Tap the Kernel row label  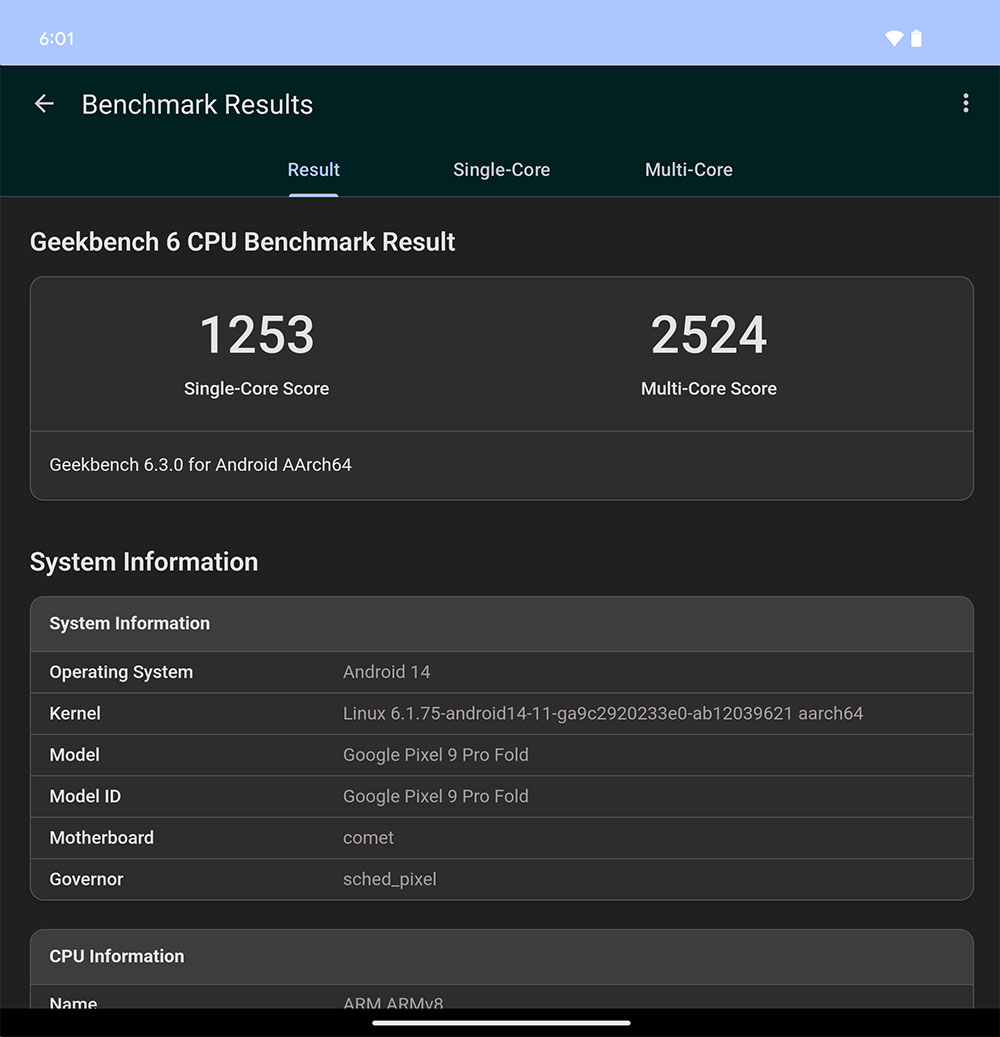tap(75, 714)
